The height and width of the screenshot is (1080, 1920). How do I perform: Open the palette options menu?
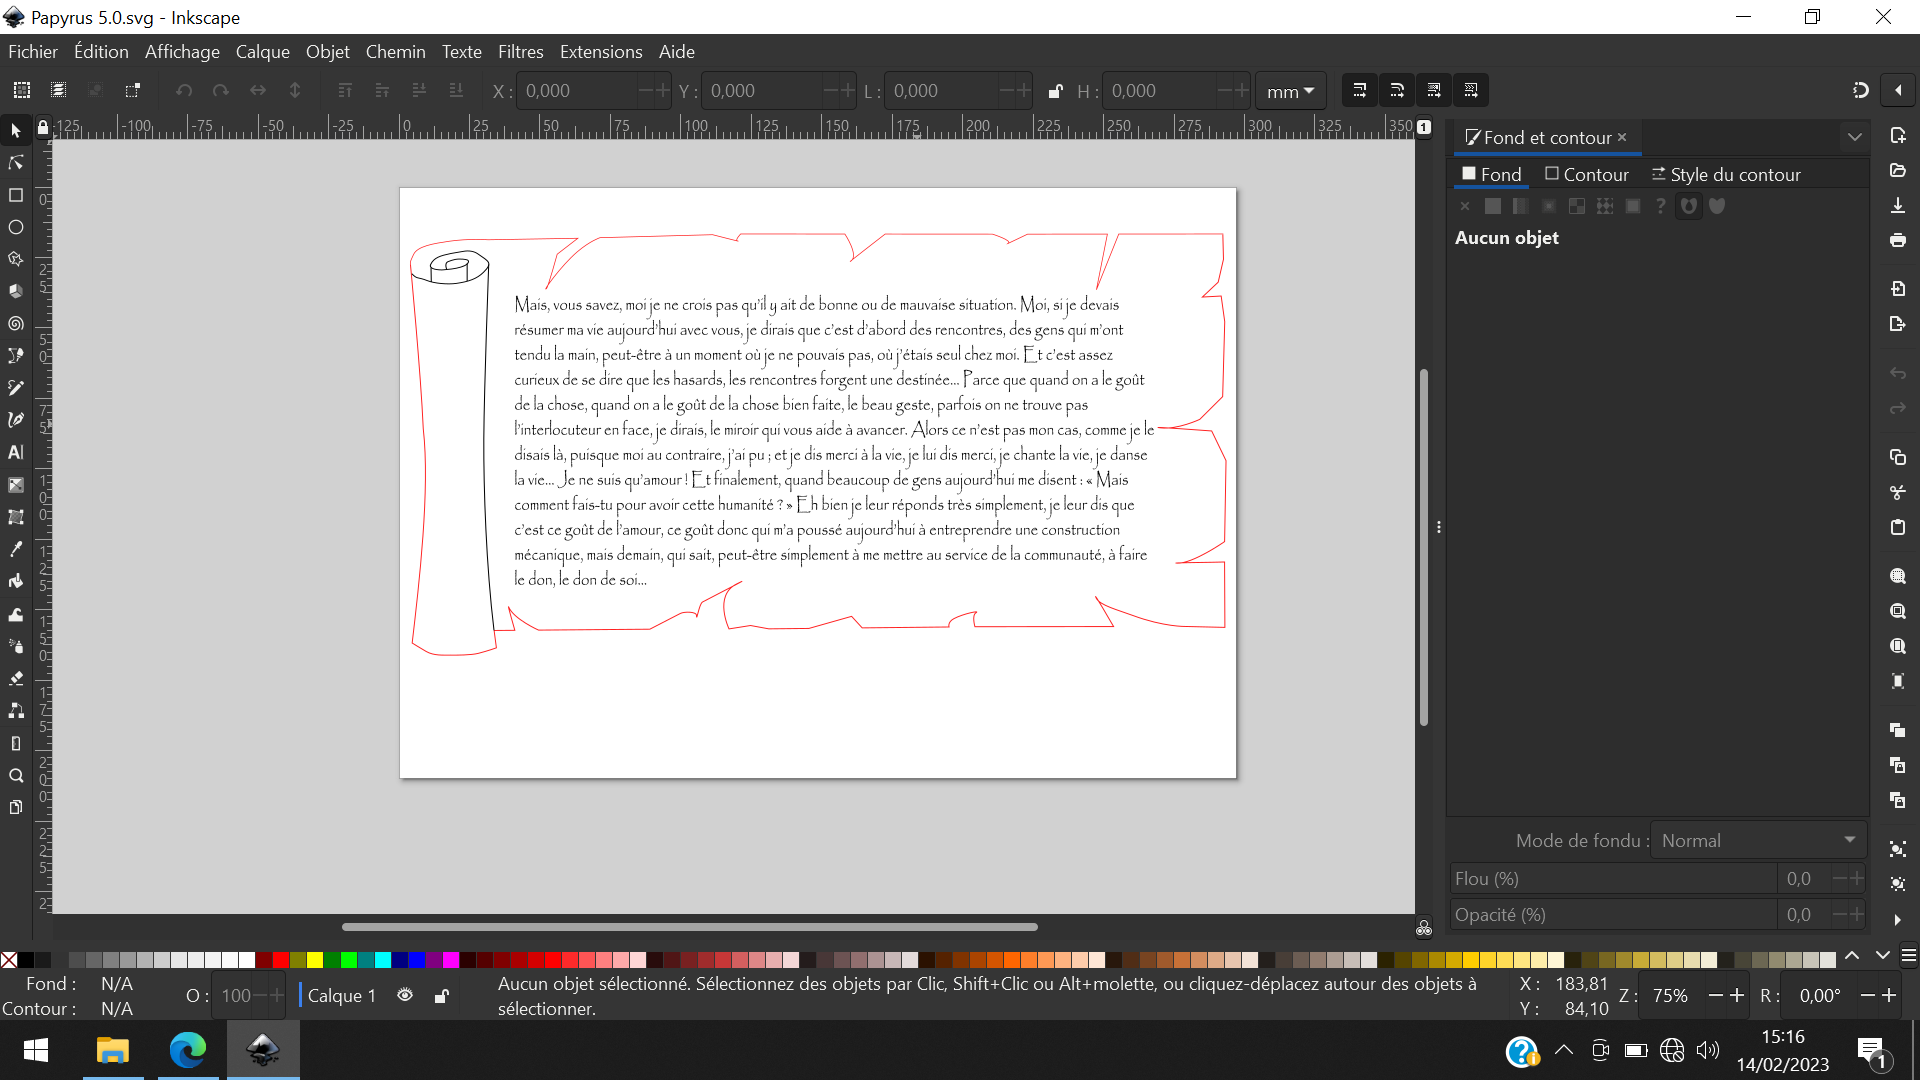pos(1909,957)
